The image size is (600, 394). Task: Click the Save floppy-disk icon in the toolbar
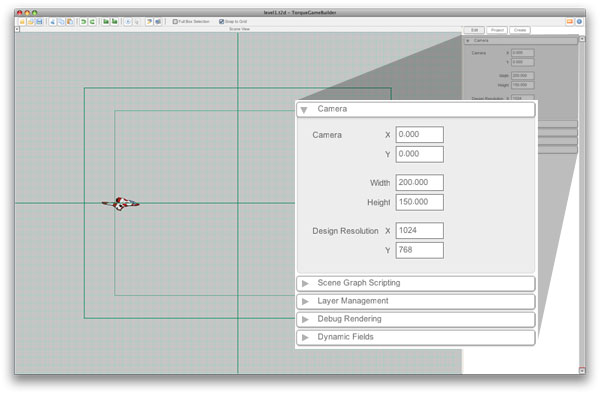coord(39,22)
